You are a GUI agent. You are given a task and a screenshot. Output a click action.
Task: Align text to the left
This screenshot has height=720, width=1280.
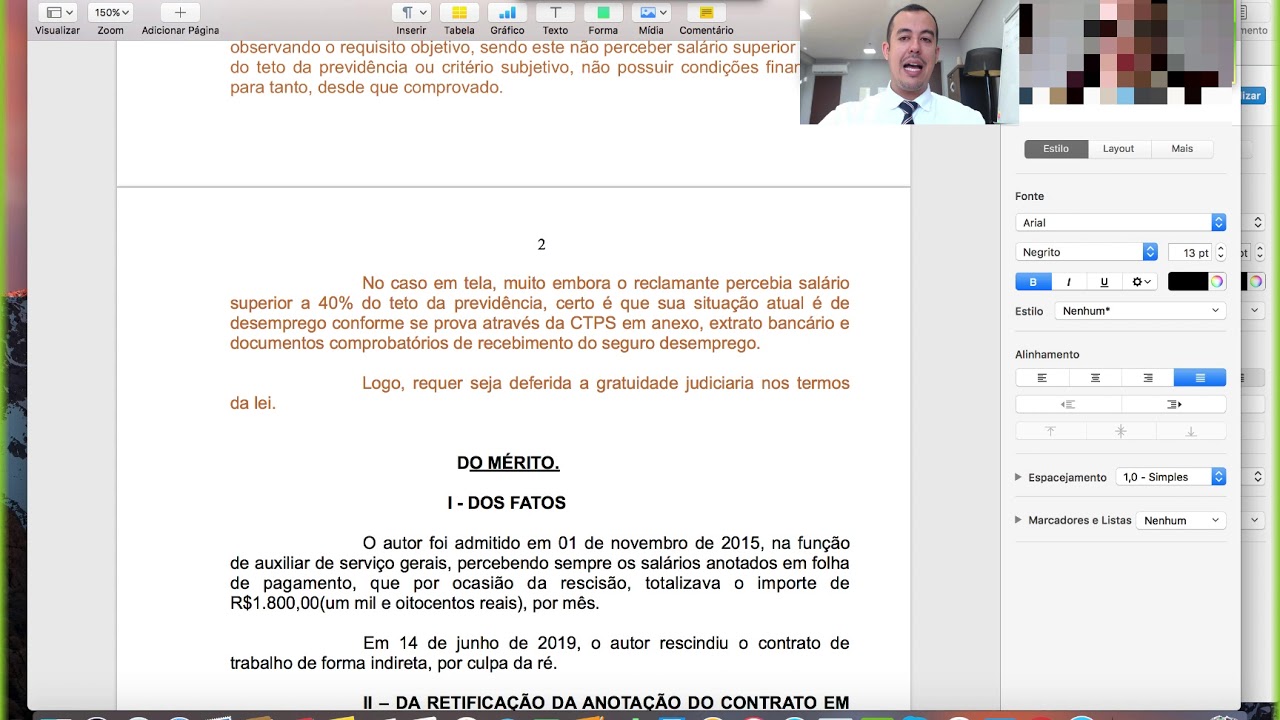click(x=1042, y=378)
